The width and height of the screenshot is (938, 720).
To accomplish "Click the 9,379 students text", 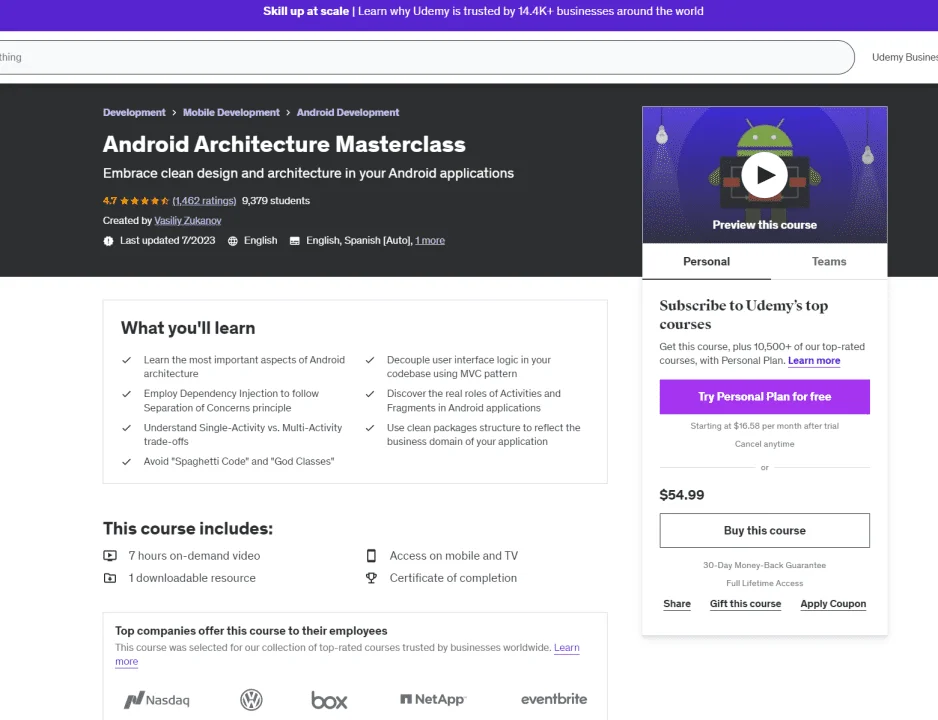I will coord(276,201).
